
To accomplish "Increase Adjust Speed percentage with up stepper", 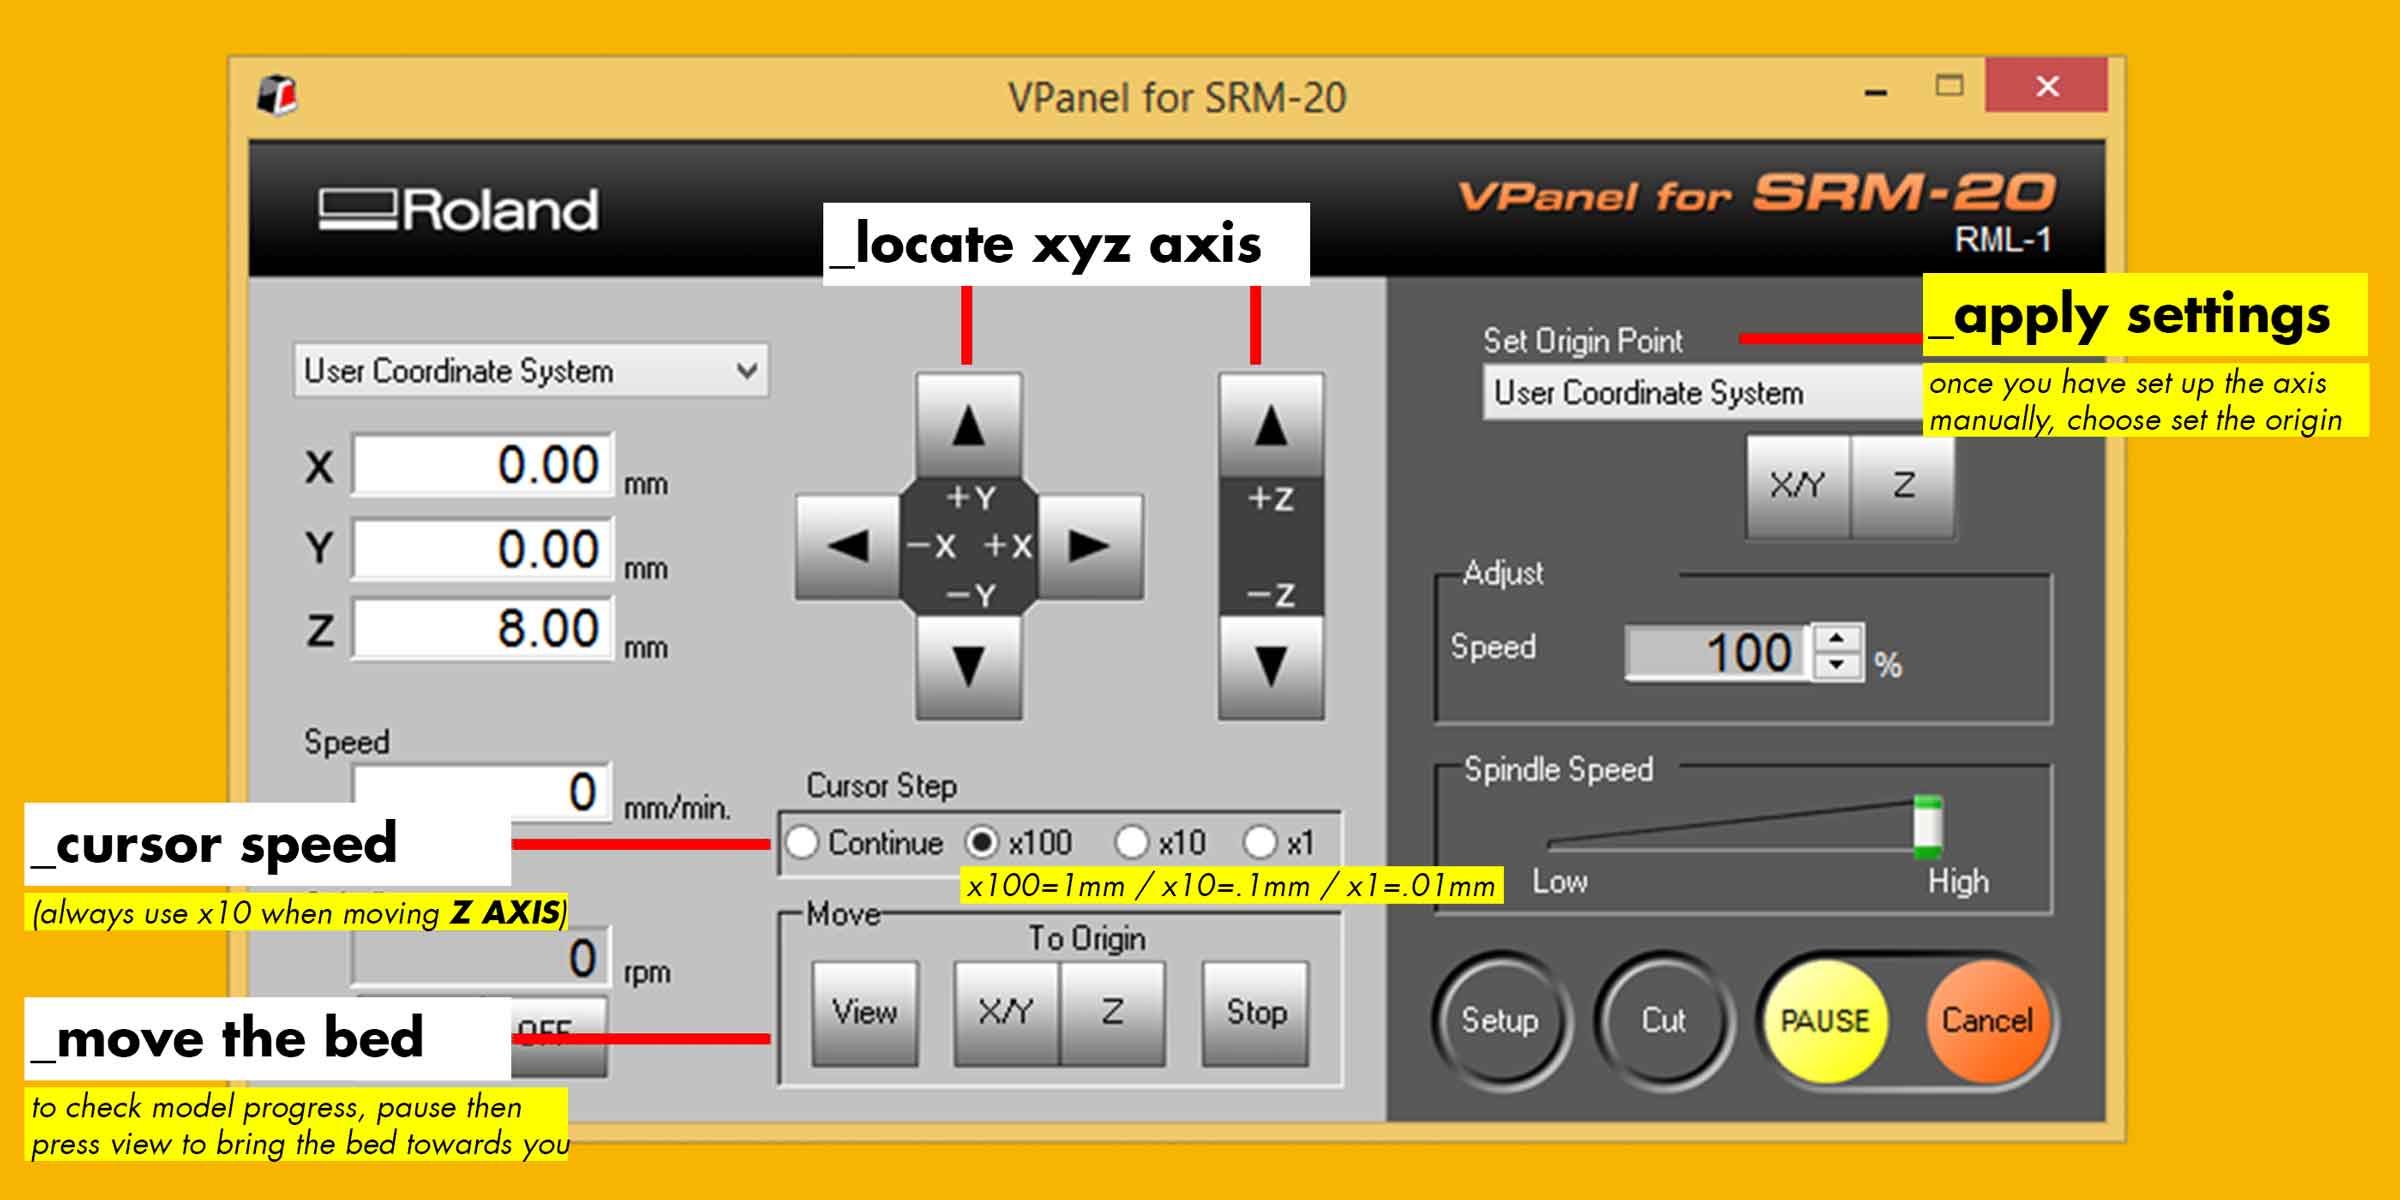I will coord(1837,639).
